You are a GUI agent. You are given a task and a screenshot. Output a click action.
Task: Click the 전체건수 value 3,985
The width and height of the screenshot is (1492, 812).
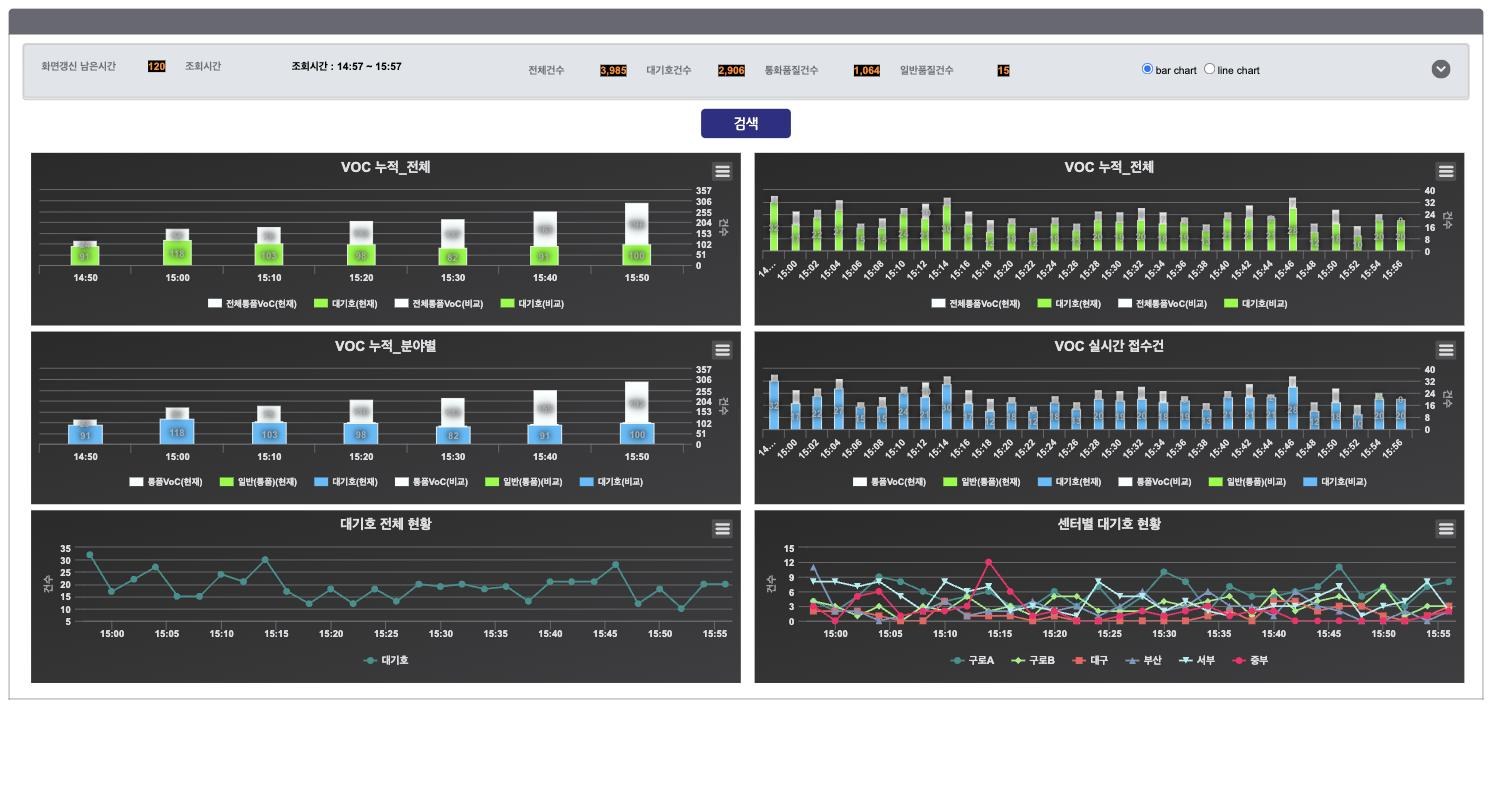[x=613, y=70]
